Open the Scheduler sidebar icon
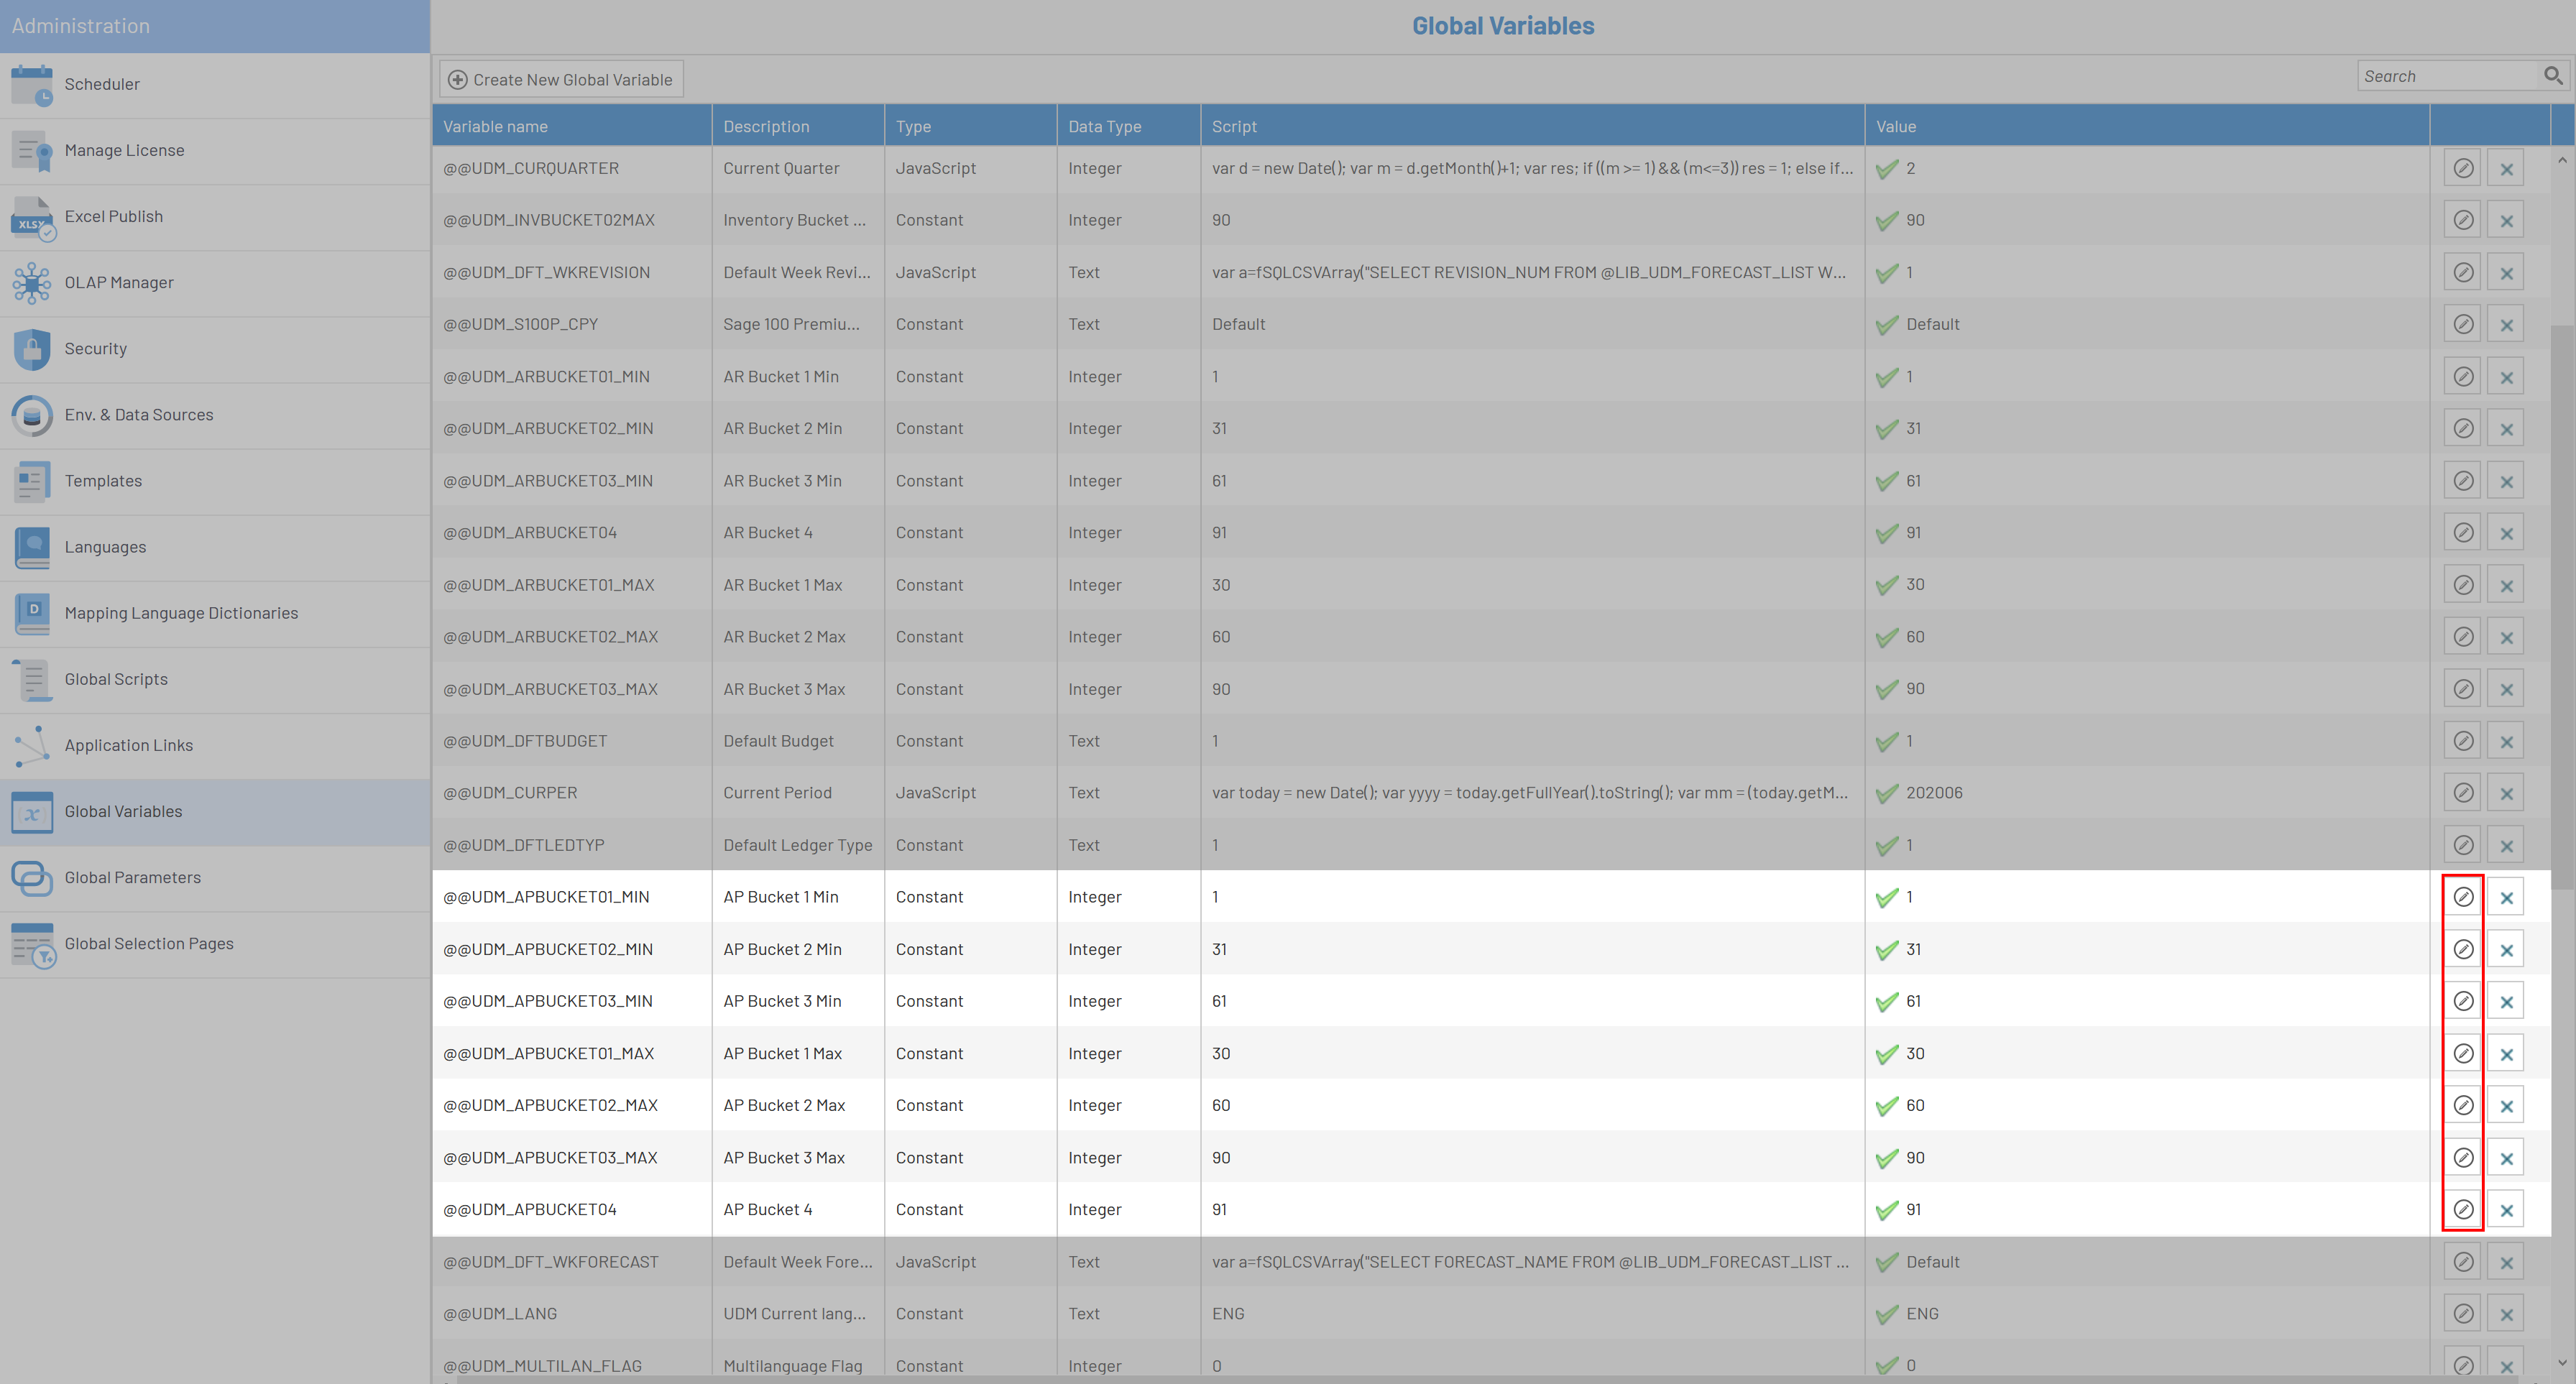 (x=32, y=85)
